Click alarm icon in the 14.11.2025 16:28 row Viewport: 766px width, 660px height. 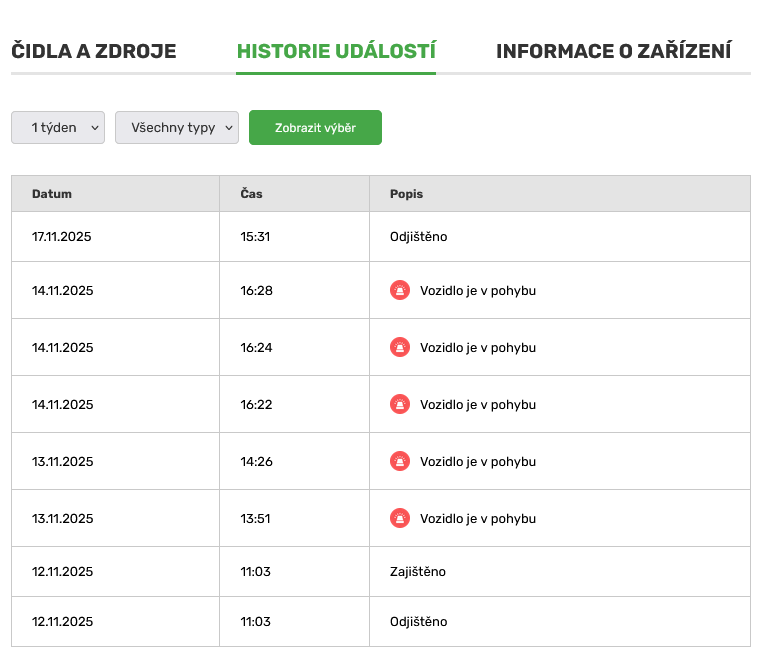pyautogui.click(x=400, y=291)
